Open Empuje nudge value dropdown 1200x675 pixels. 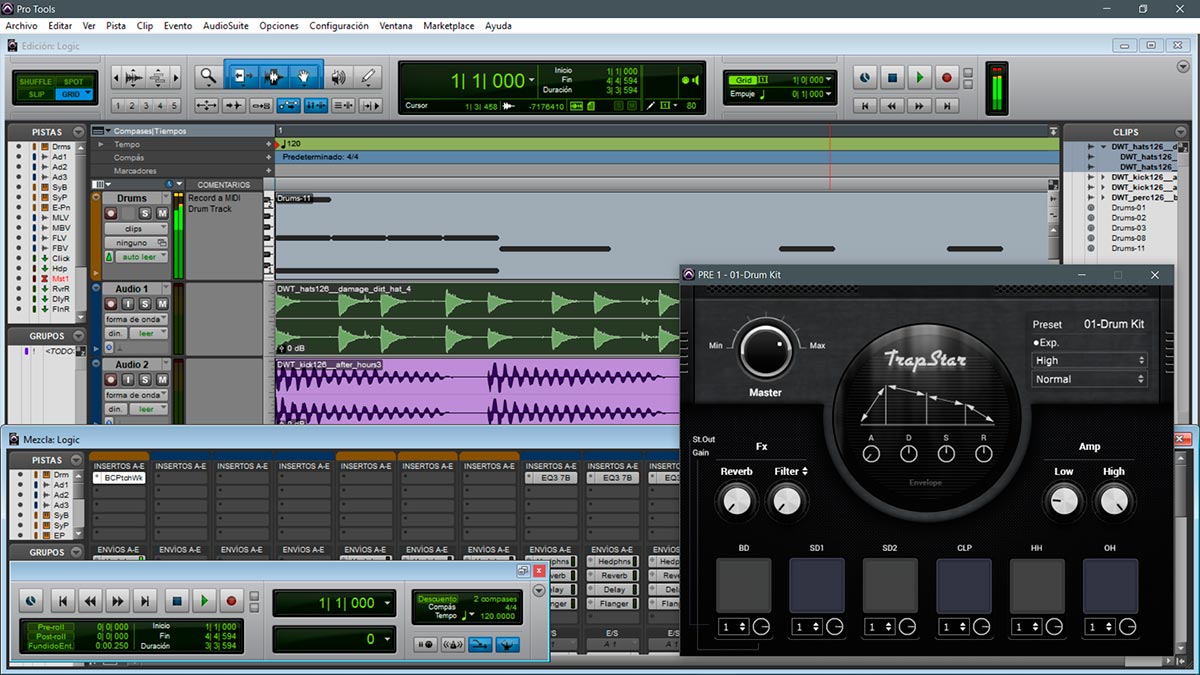tap(829, 95)
